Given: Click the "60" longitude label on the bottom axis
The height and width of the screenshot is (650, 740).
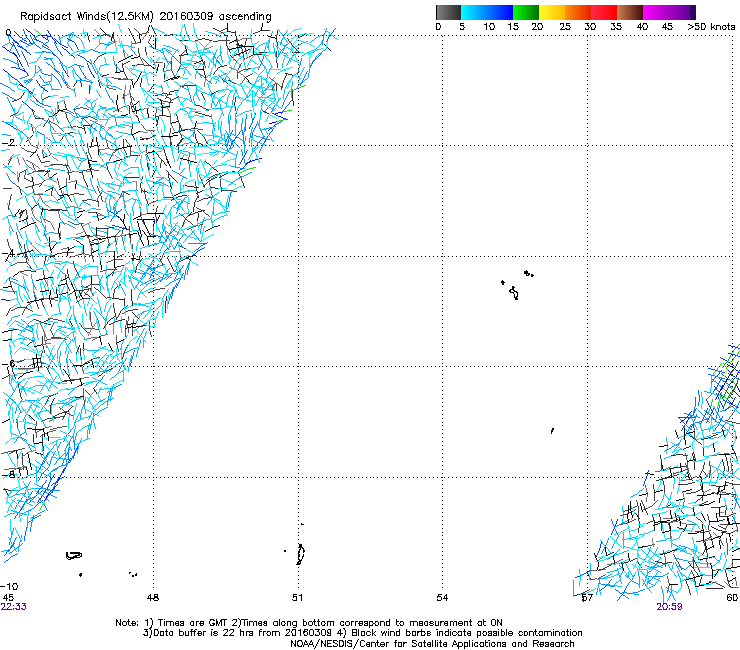Looking at the screenshot, I should (x=732, y=598).
